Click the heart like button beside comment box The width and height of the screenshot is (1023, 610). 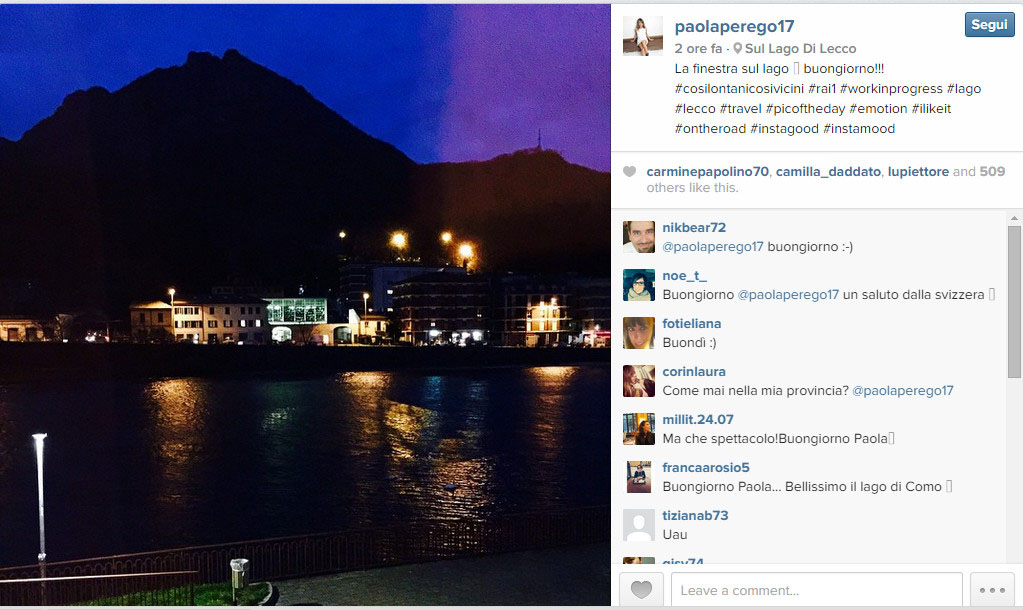click(641, 590)
